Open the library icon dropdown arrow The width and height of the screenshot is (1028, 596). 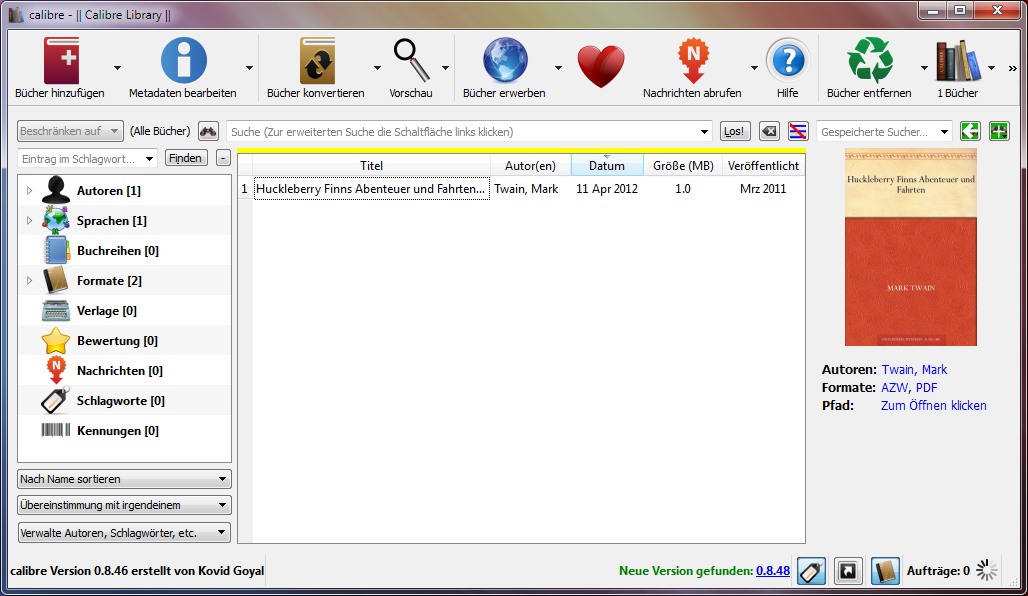991,68
